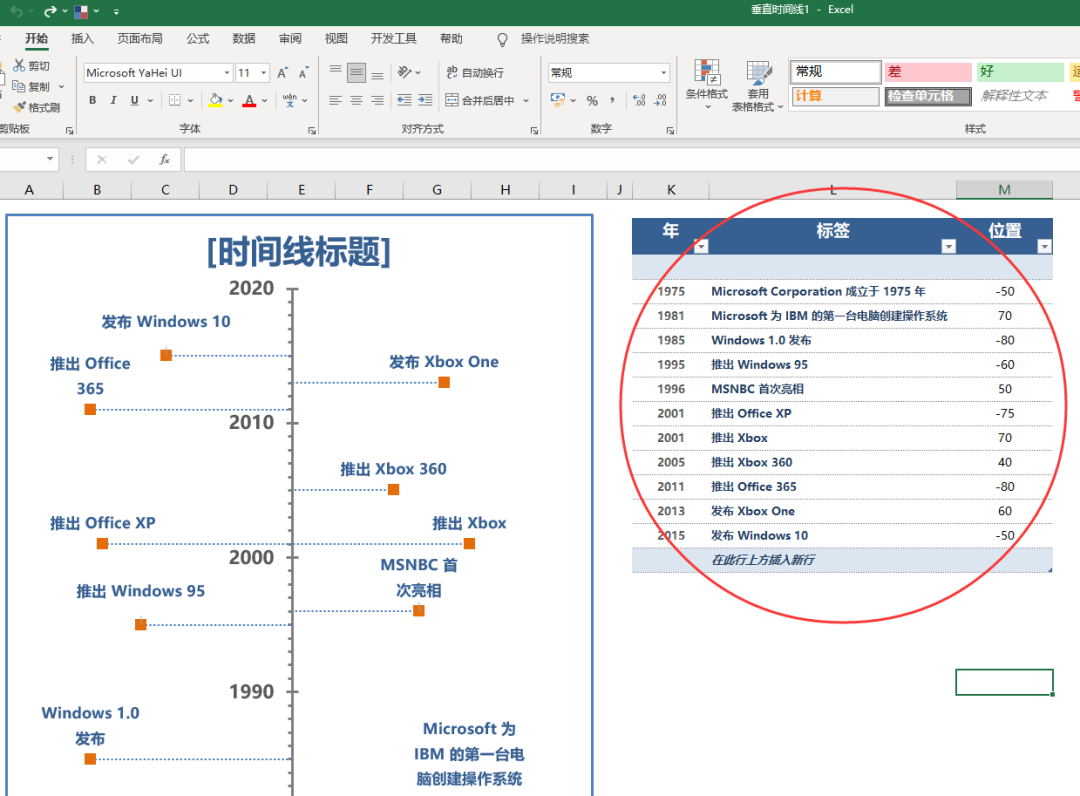This screenshot has width=1080, height=796.
Task: Apply the 计算 cell style
Action: (835, 96)
